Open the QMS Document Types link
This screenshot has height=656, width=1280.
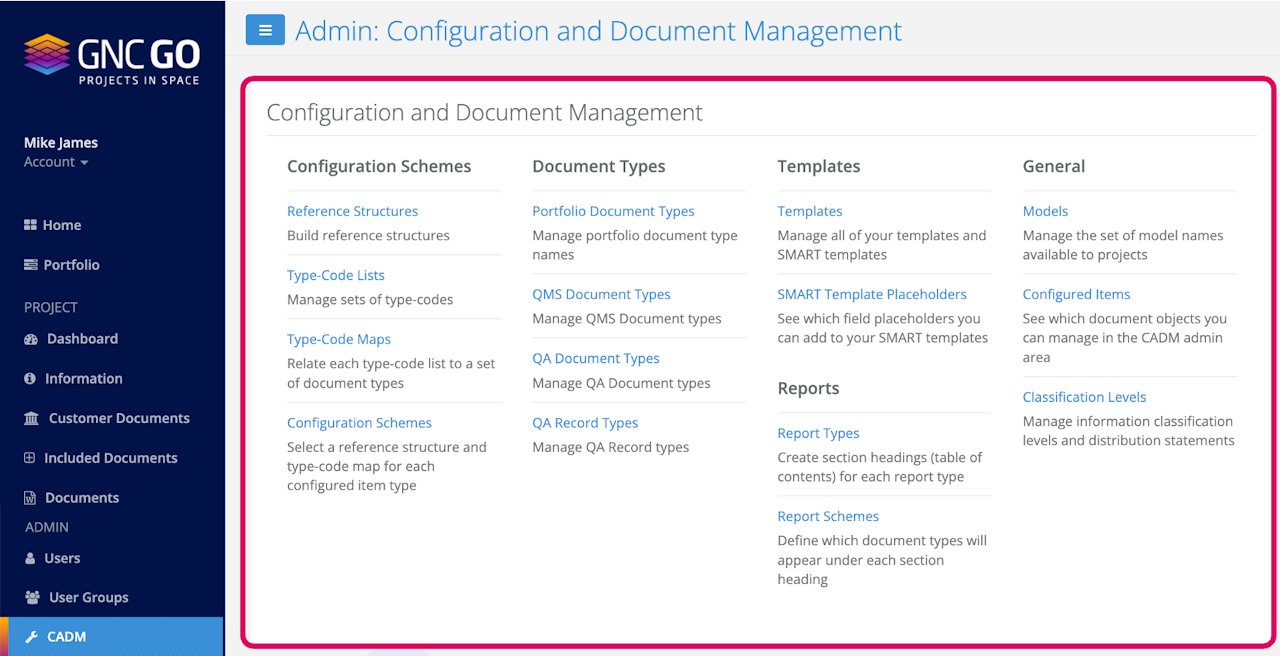pos(601,294)
